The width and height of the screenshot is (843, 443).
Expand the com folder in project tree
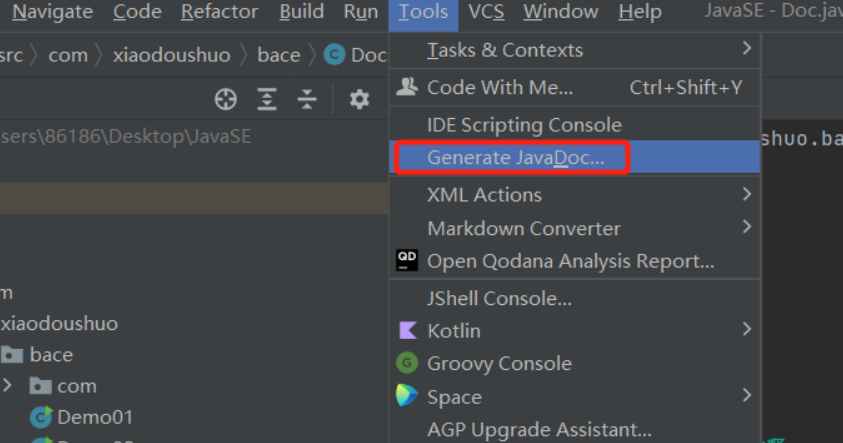(8, 385)
